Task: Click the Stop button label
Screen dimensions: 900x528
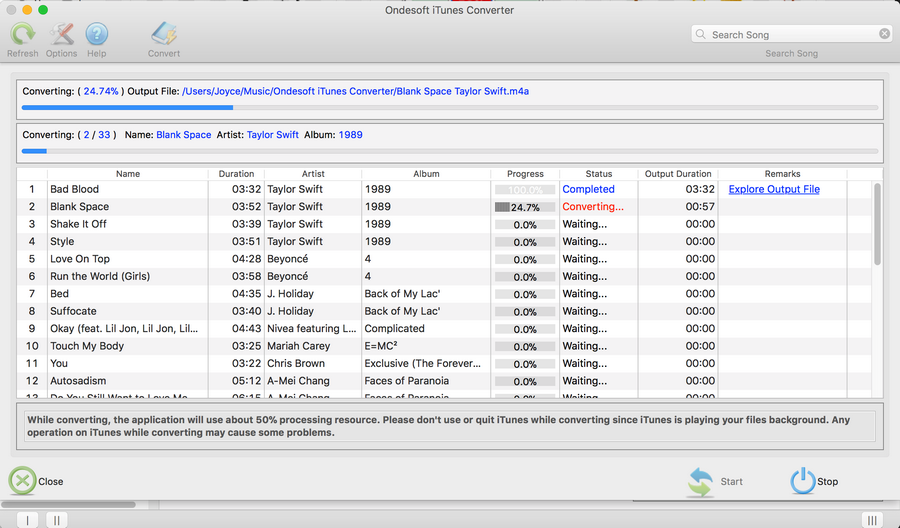Action: (x=827, y=482)
